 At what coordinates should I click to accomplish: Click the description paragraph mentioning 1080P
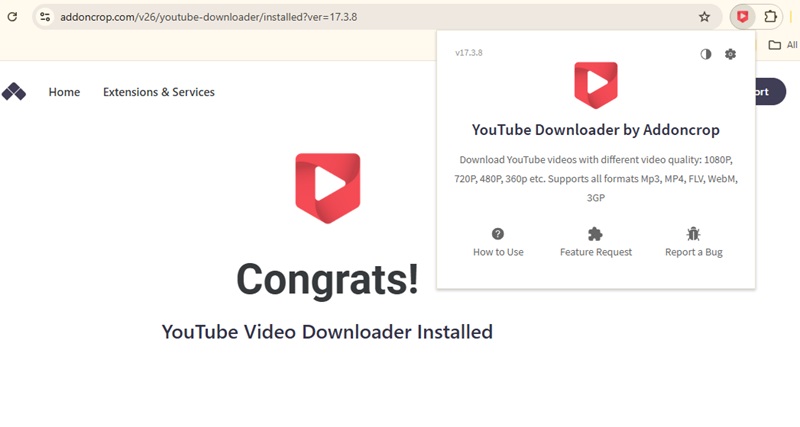[595, 179]
